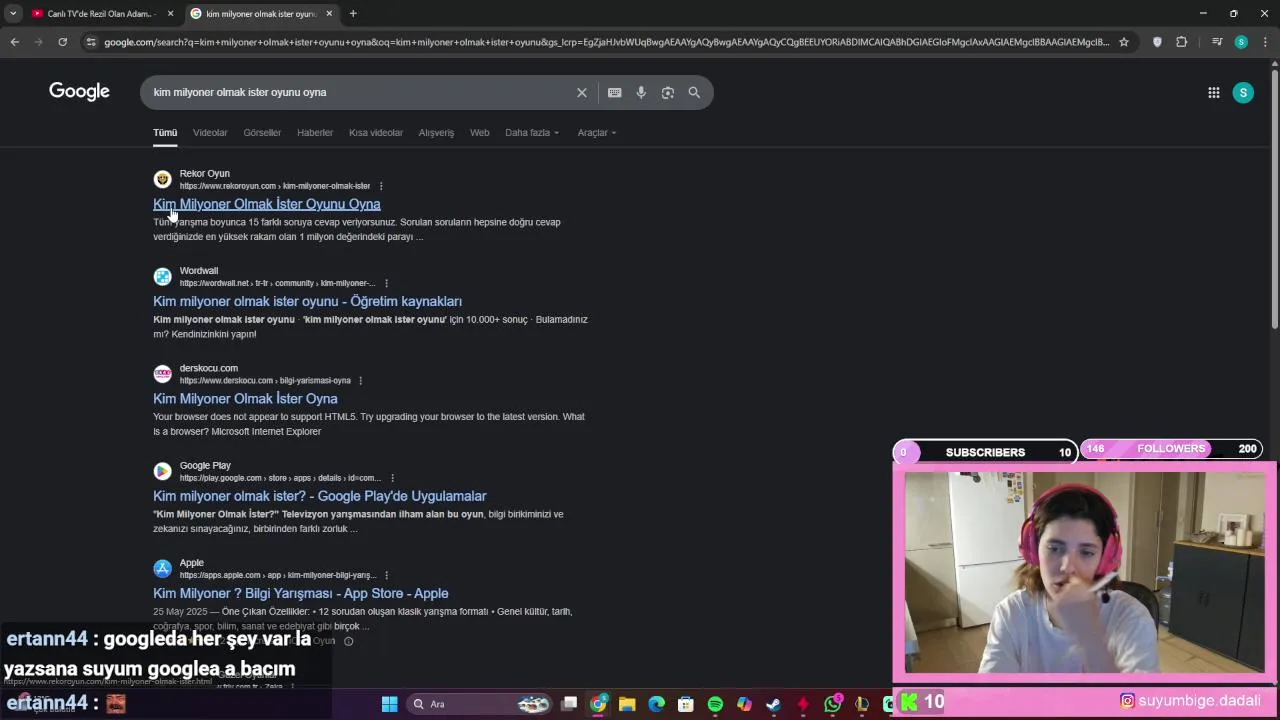Image resolution: width=1280 pixels, height=720 pixels.
Task: Click the Rekor Oyun site favicon
Action: point(162,179)
